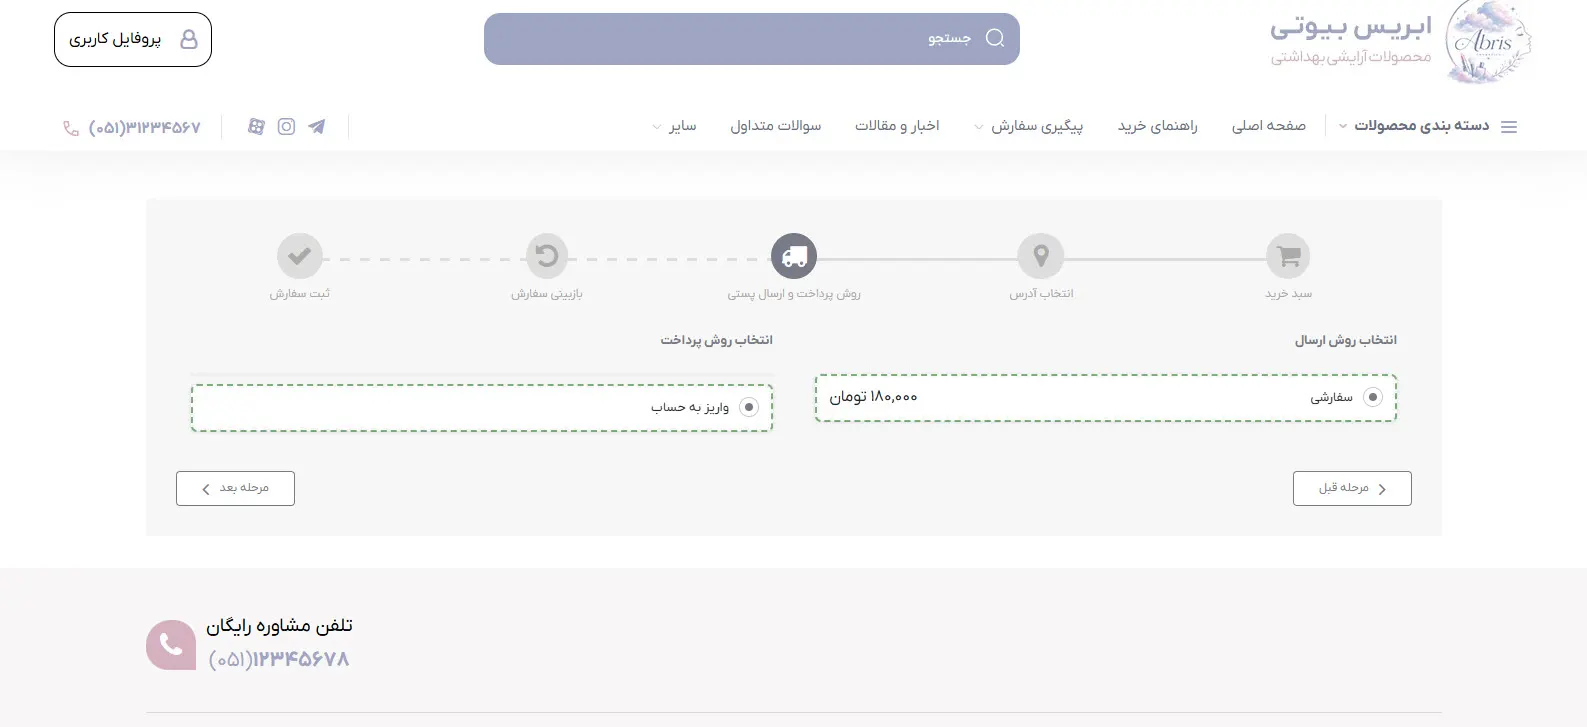This screenshot has width=1587, height=727.
Task: Click the ابریس بیوتی site title text
Action: coord(1351,26)
